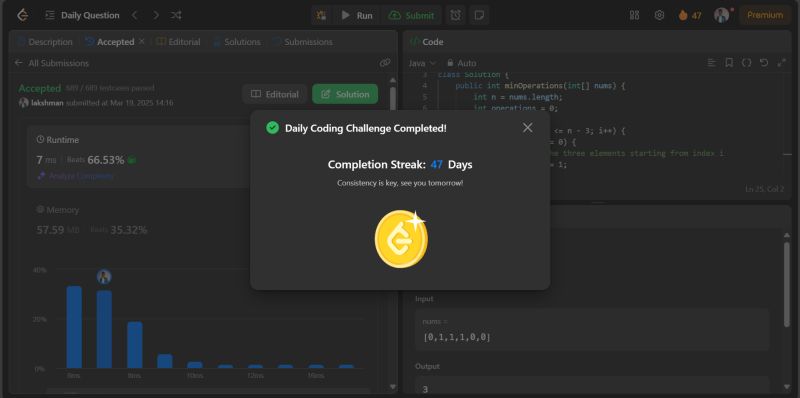Close the Accepted tab
The width and height of the screenshot is (800, 398).
142,41
